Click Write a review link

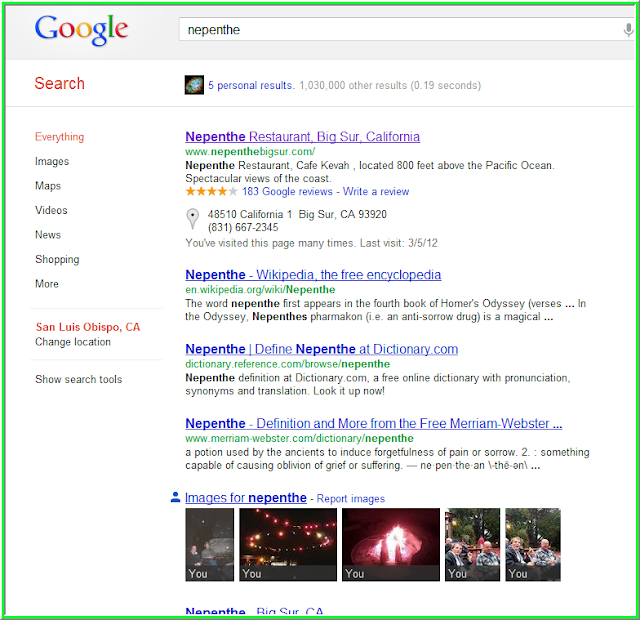coord(376,191)
